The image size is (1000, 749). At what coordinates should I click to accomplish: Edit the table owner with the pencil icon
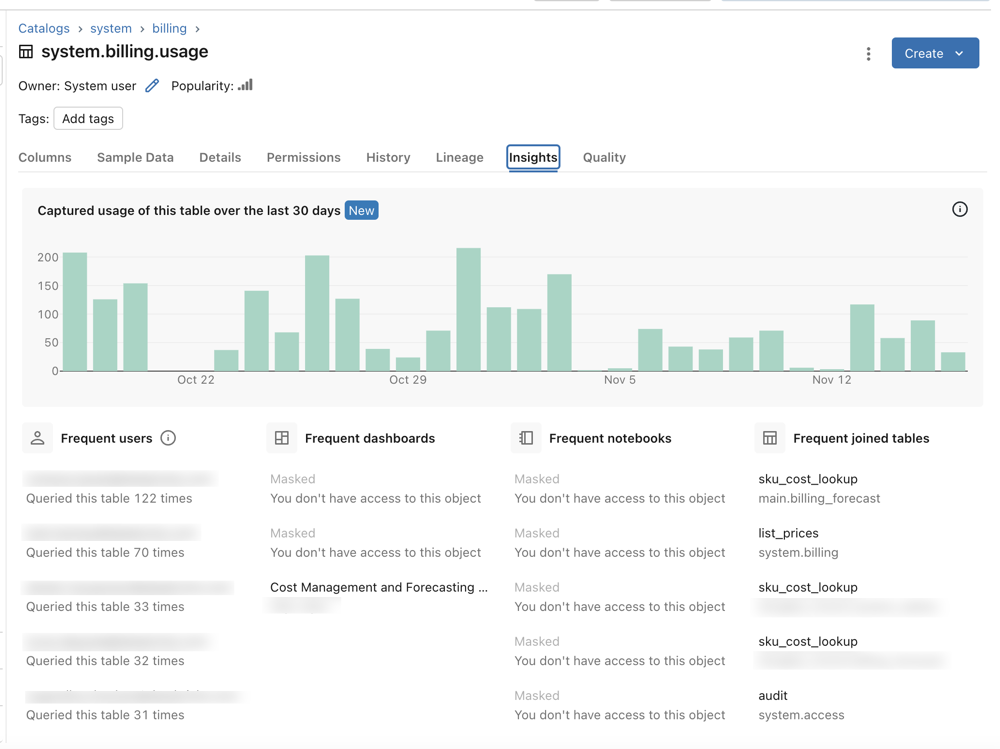pos(152,86)
